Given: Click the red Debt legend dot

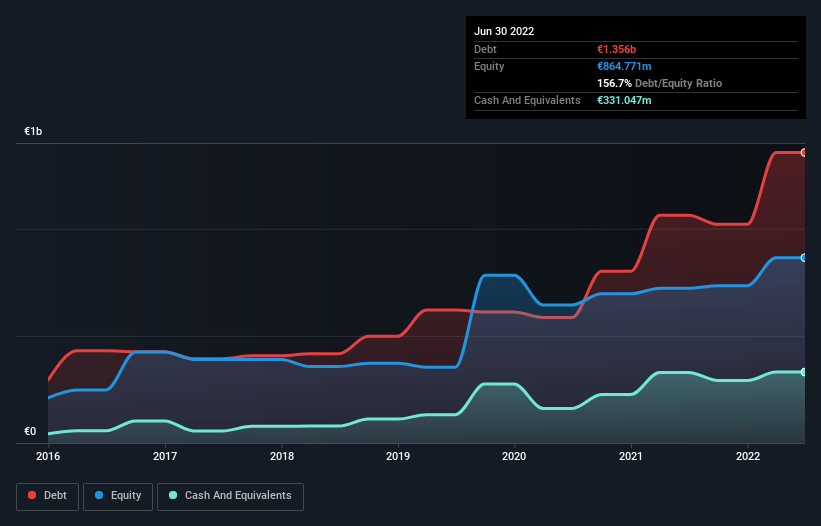Looking at the screenshot, I should [32, 495].
